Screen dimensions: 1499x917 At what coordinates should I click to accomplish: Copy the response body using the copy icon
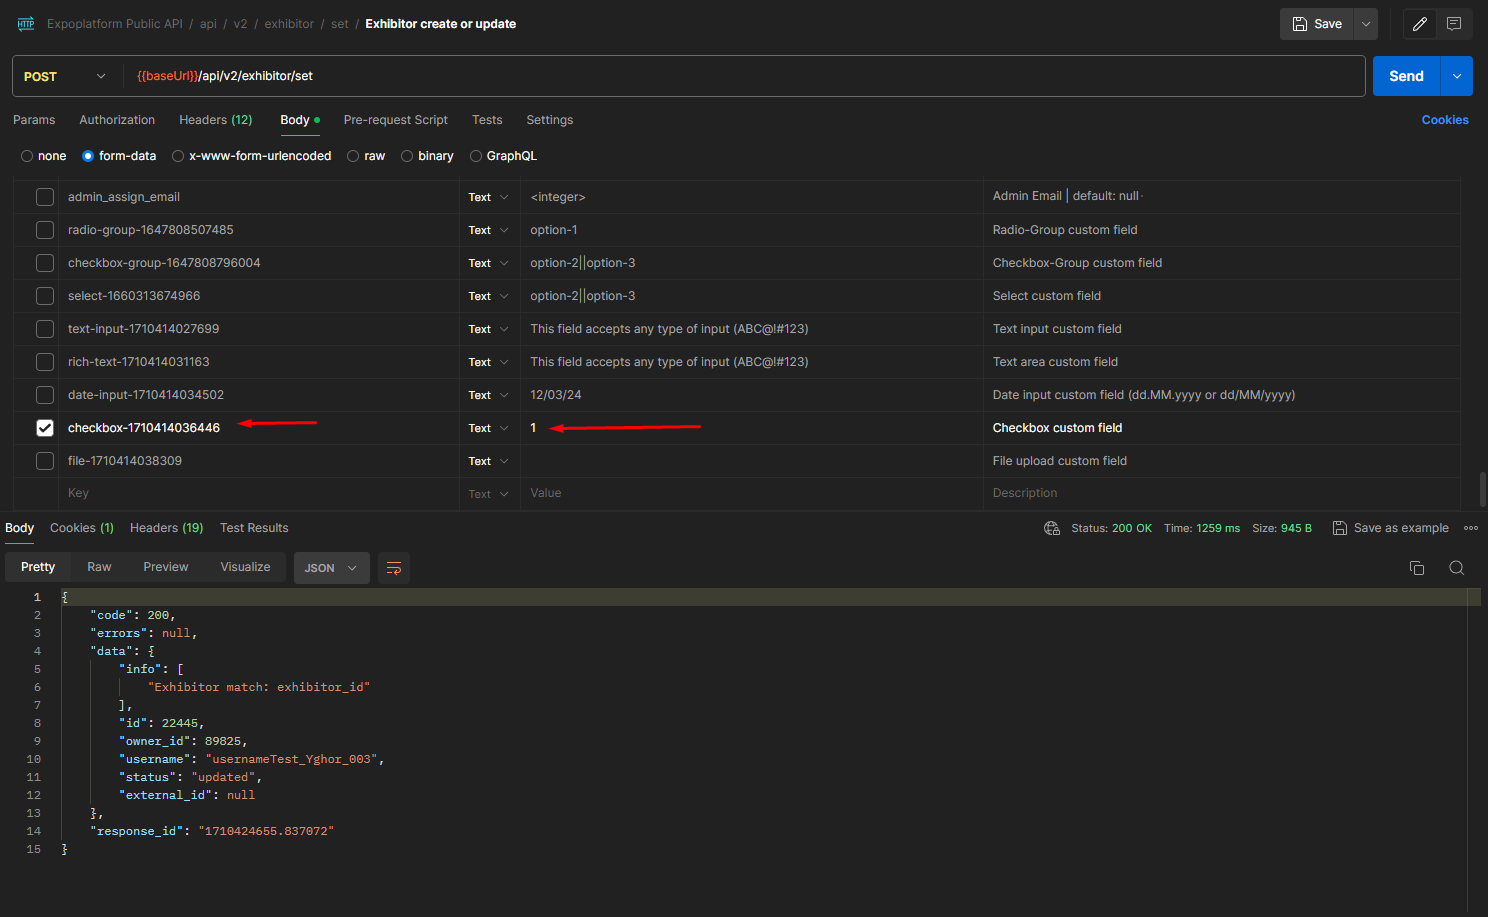tap(1416, 567)
